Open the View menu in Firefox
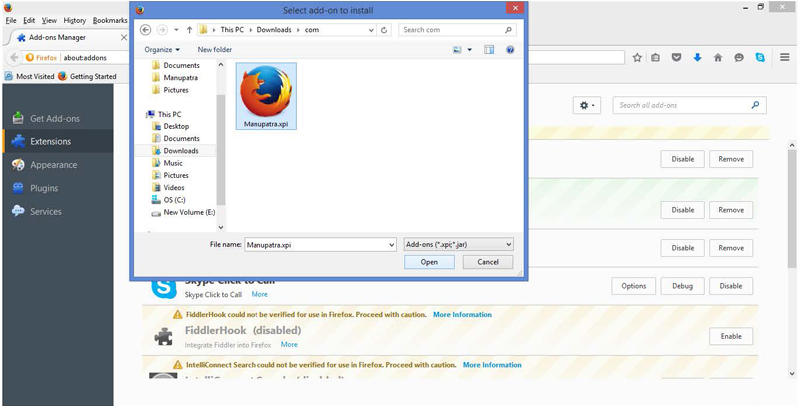The image size is (800, 406). (x=49, y=20)
